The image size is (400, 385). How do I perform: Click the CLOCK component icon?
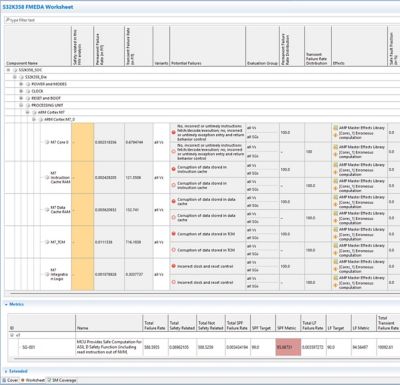tap(28, 91)
